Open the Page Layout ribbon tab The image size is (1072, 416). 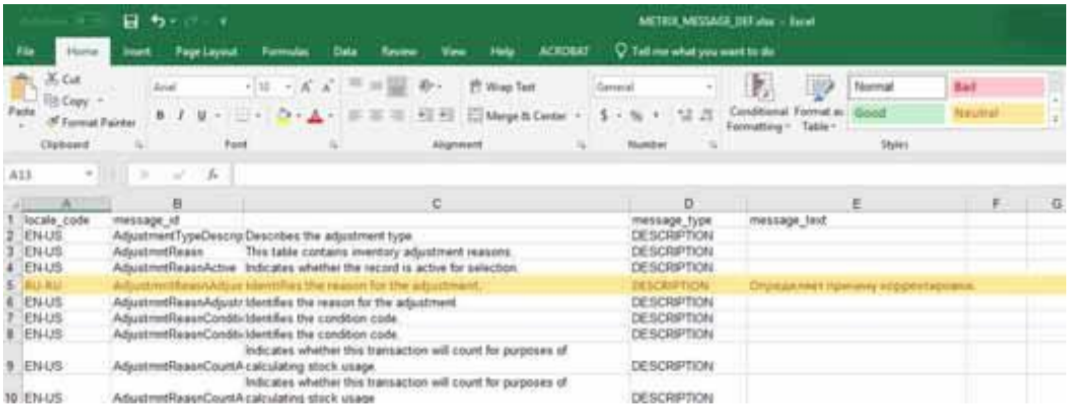(x=203, y=48)
